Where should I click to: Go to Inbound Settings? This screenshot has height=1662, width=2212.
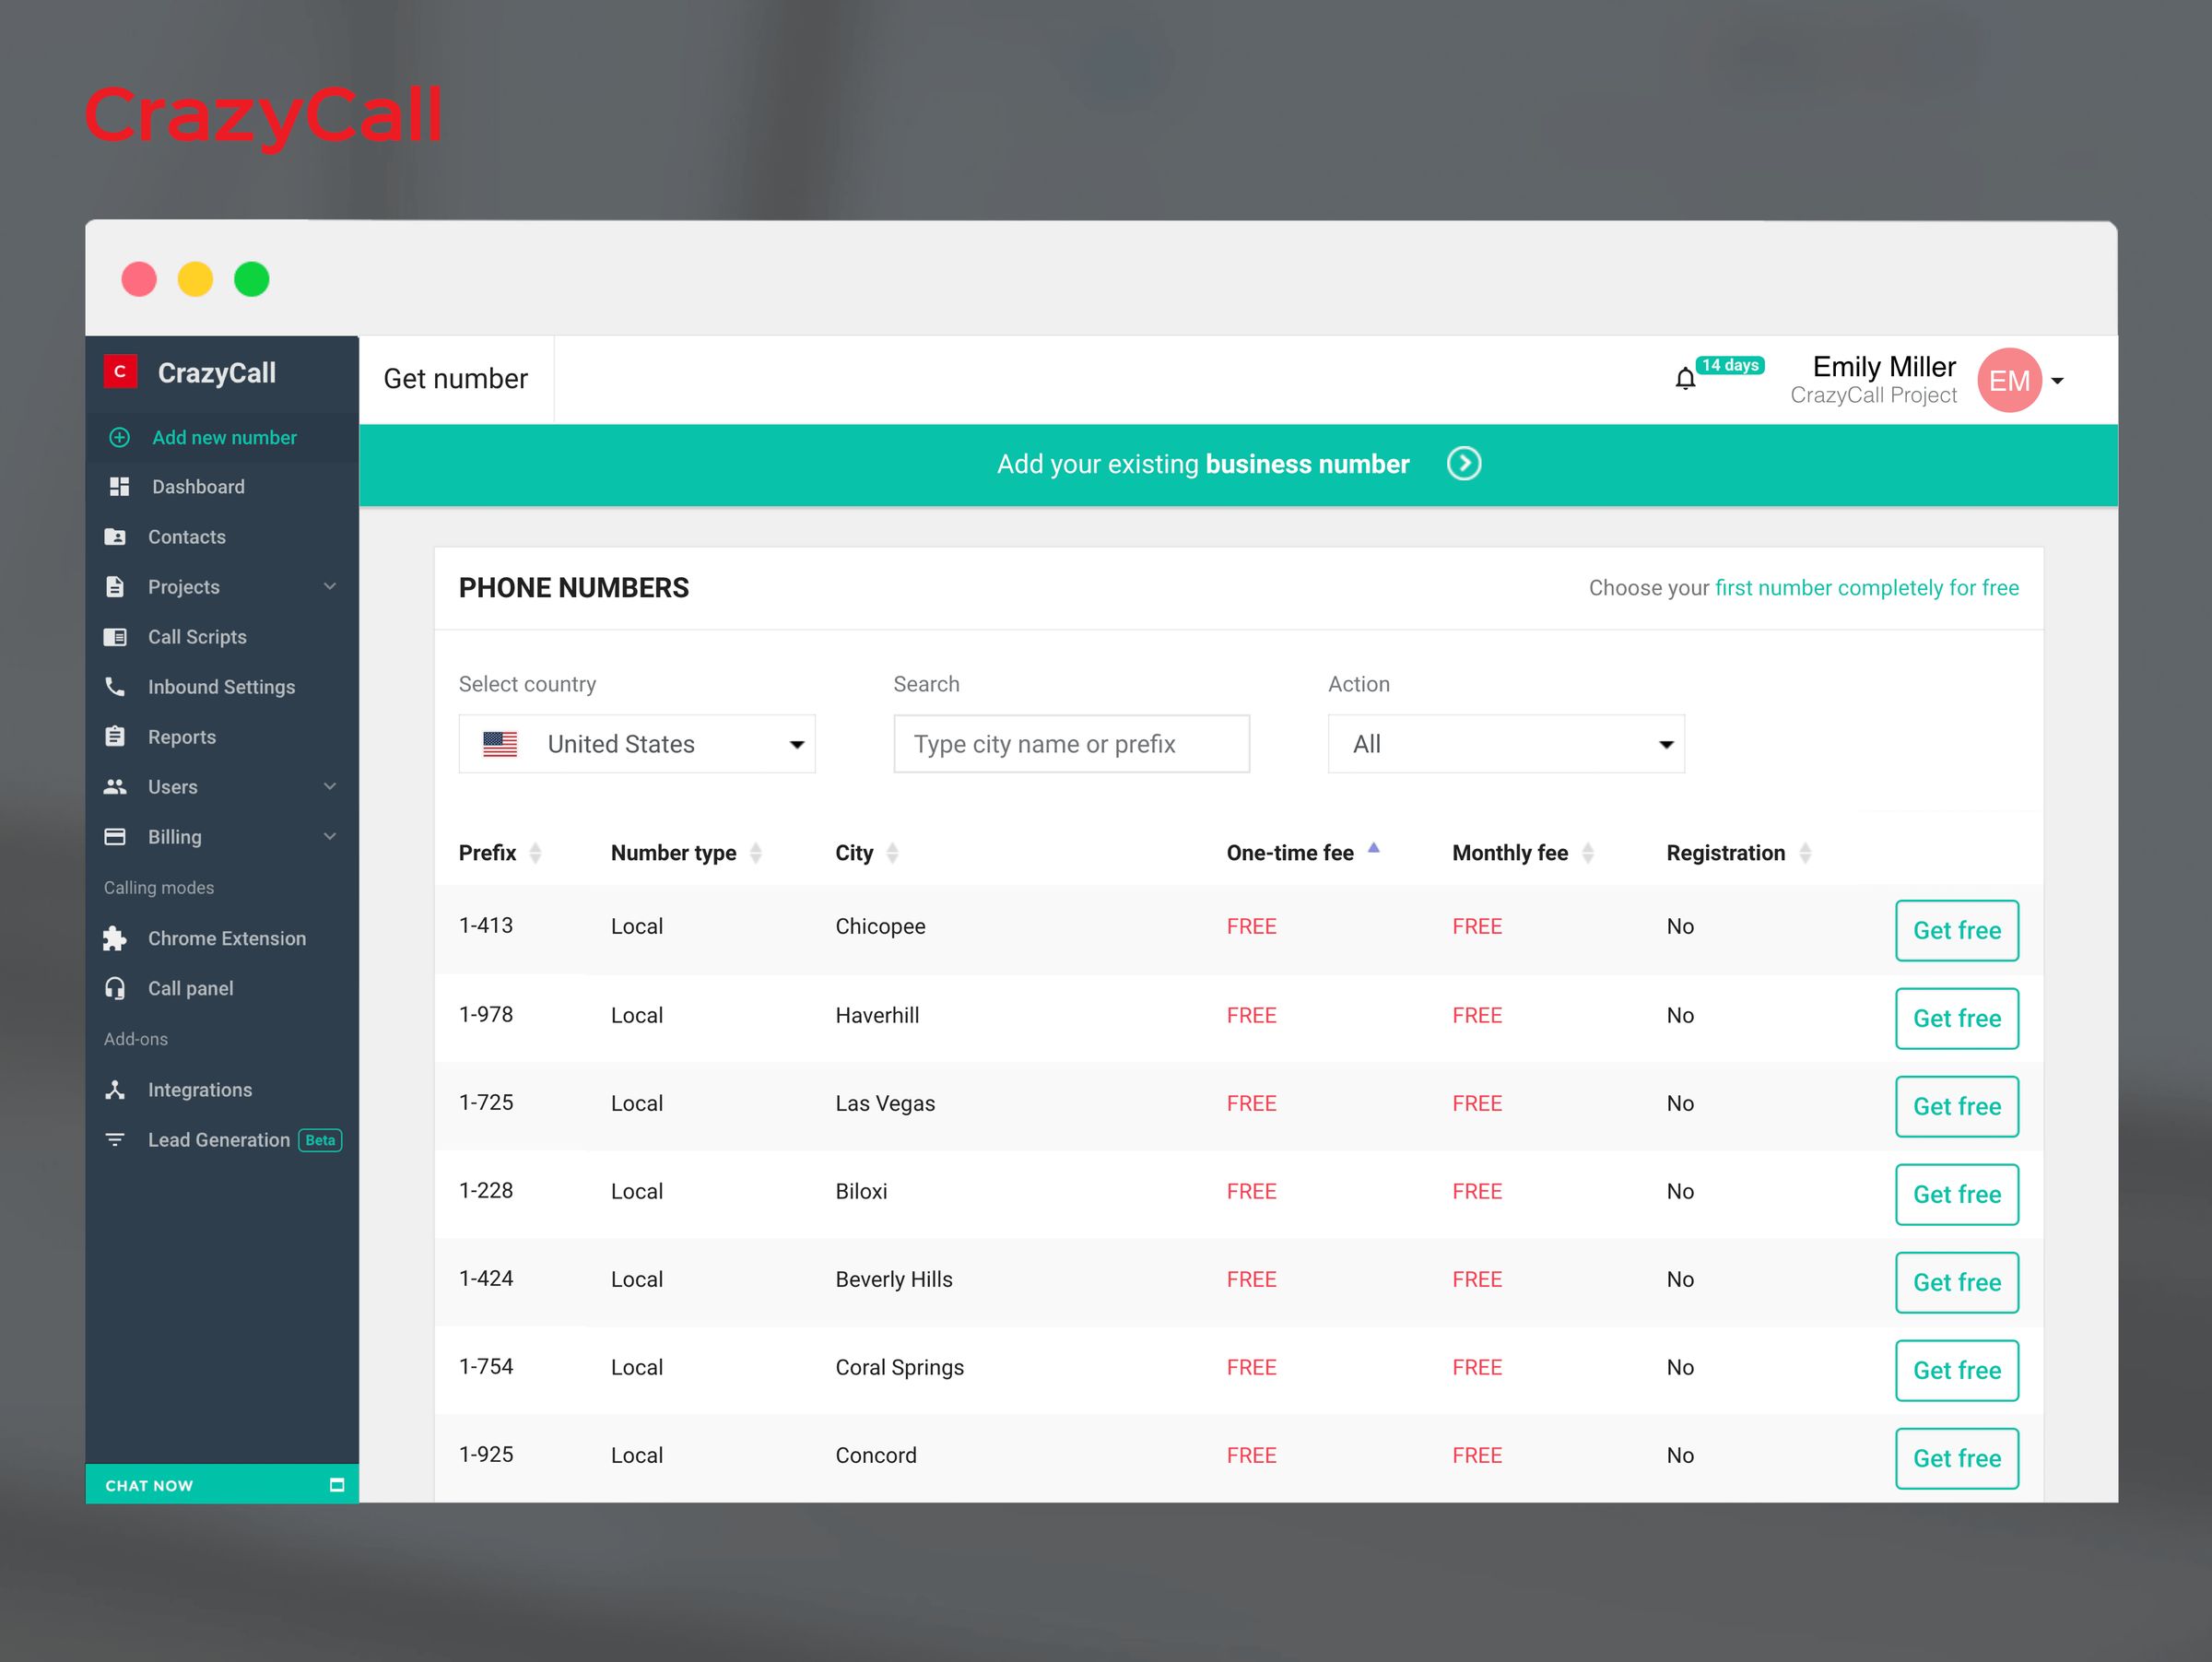(221, 687)
